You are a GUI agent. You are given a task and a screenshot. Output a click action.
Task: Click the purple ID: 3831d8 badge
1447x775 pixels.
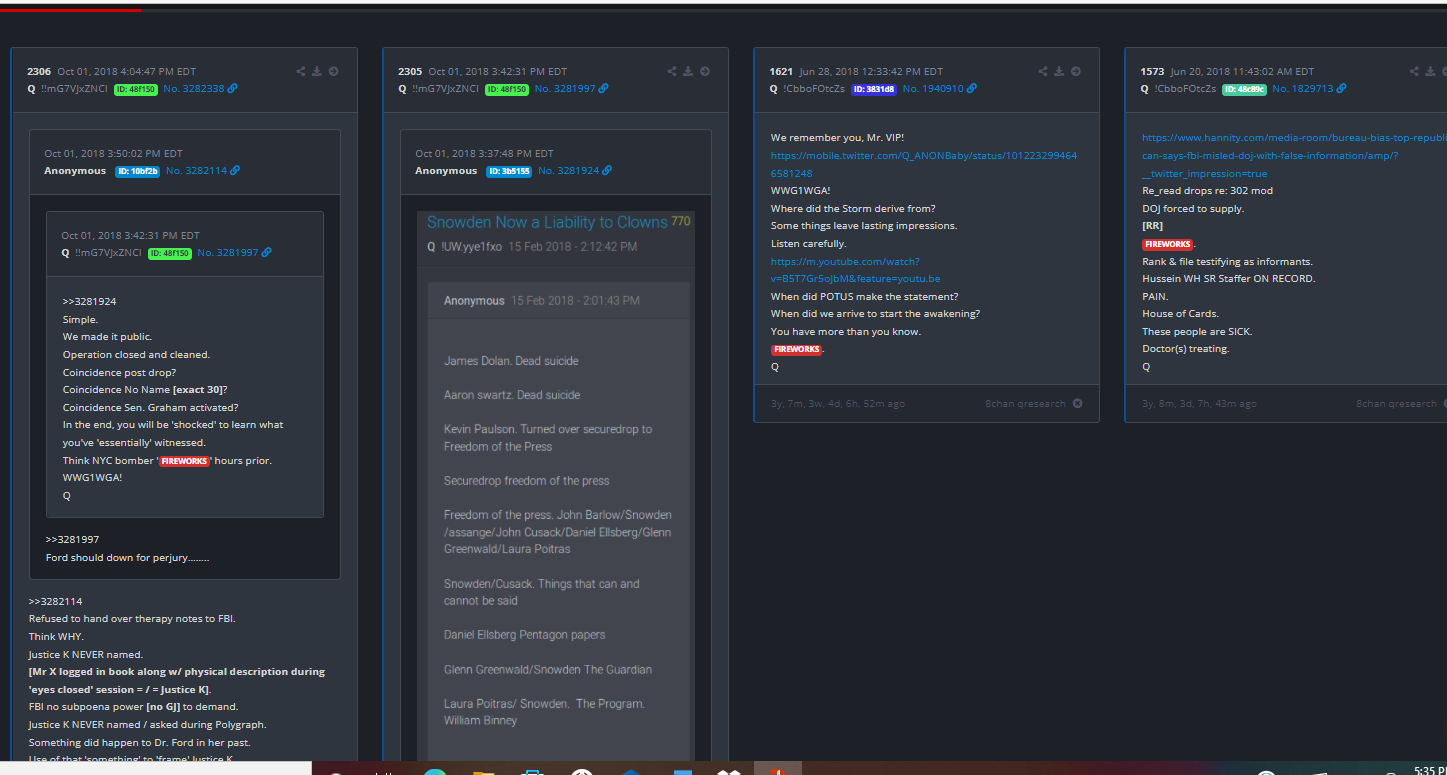[874, 89]
